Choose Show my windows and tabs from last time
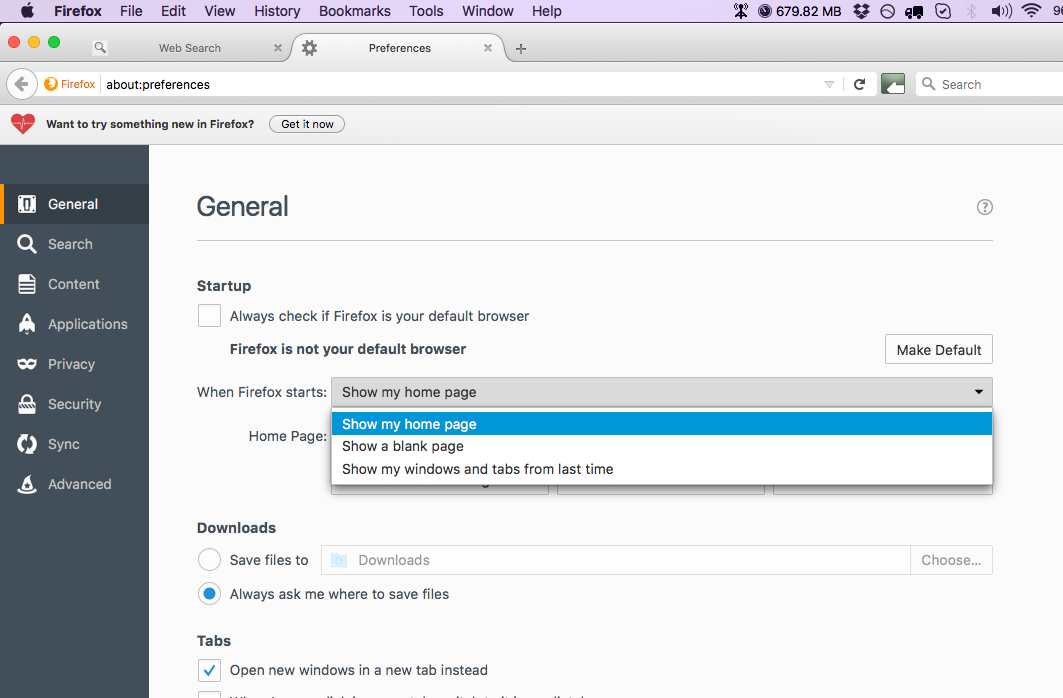Viewport: 1063px width, 698px height. click(x=662, y=469)
